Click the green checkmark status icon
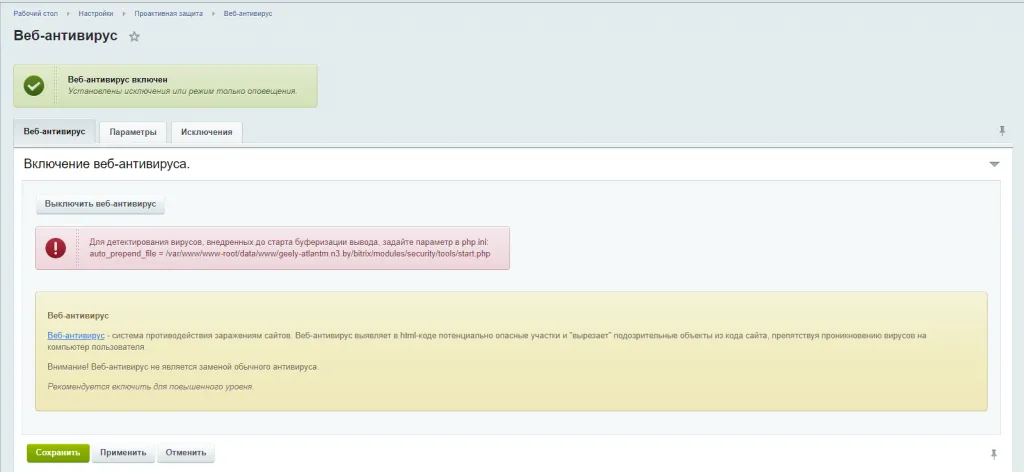The width and height of the screenshot is (1024, 472). click(34, 86)
